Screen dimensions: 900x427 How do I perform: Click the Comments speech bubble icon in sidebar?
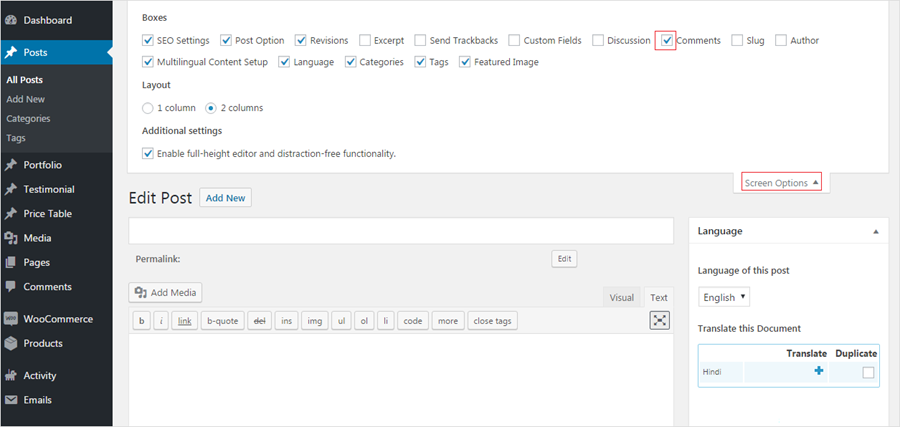click(10, 286)
